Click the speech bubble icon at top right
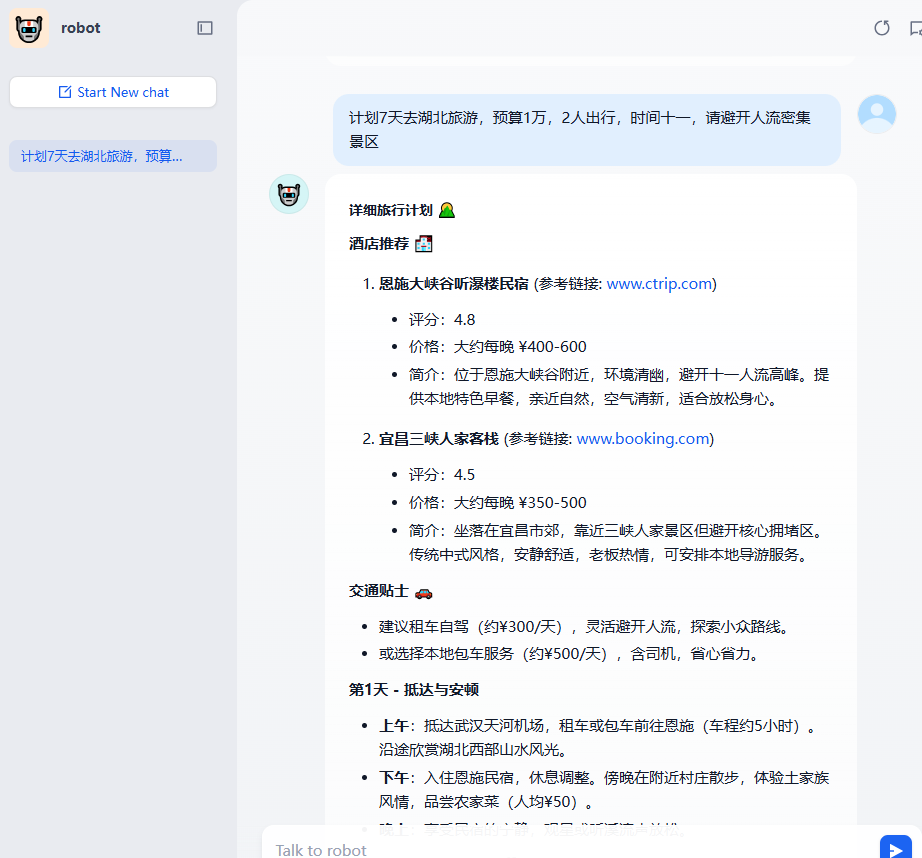 point(914,28)
